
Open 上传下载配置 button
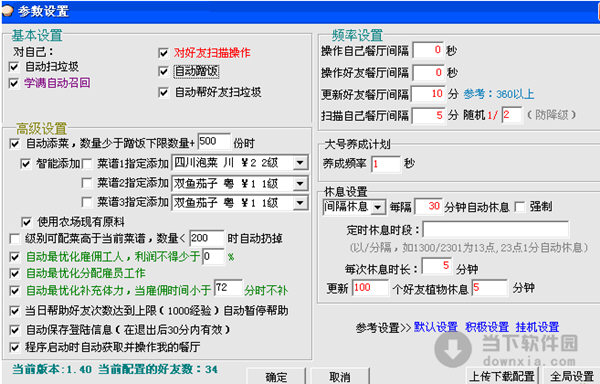pyautogui.click(x=502, y=376)
